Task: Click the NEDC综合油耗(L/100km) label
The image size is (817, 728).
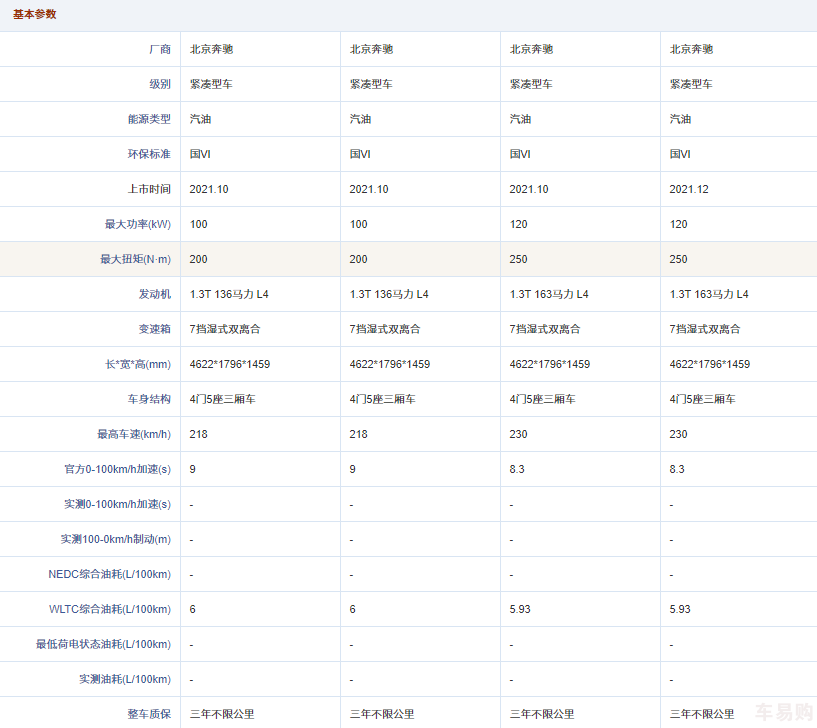Action: click(x=109, y=574)
